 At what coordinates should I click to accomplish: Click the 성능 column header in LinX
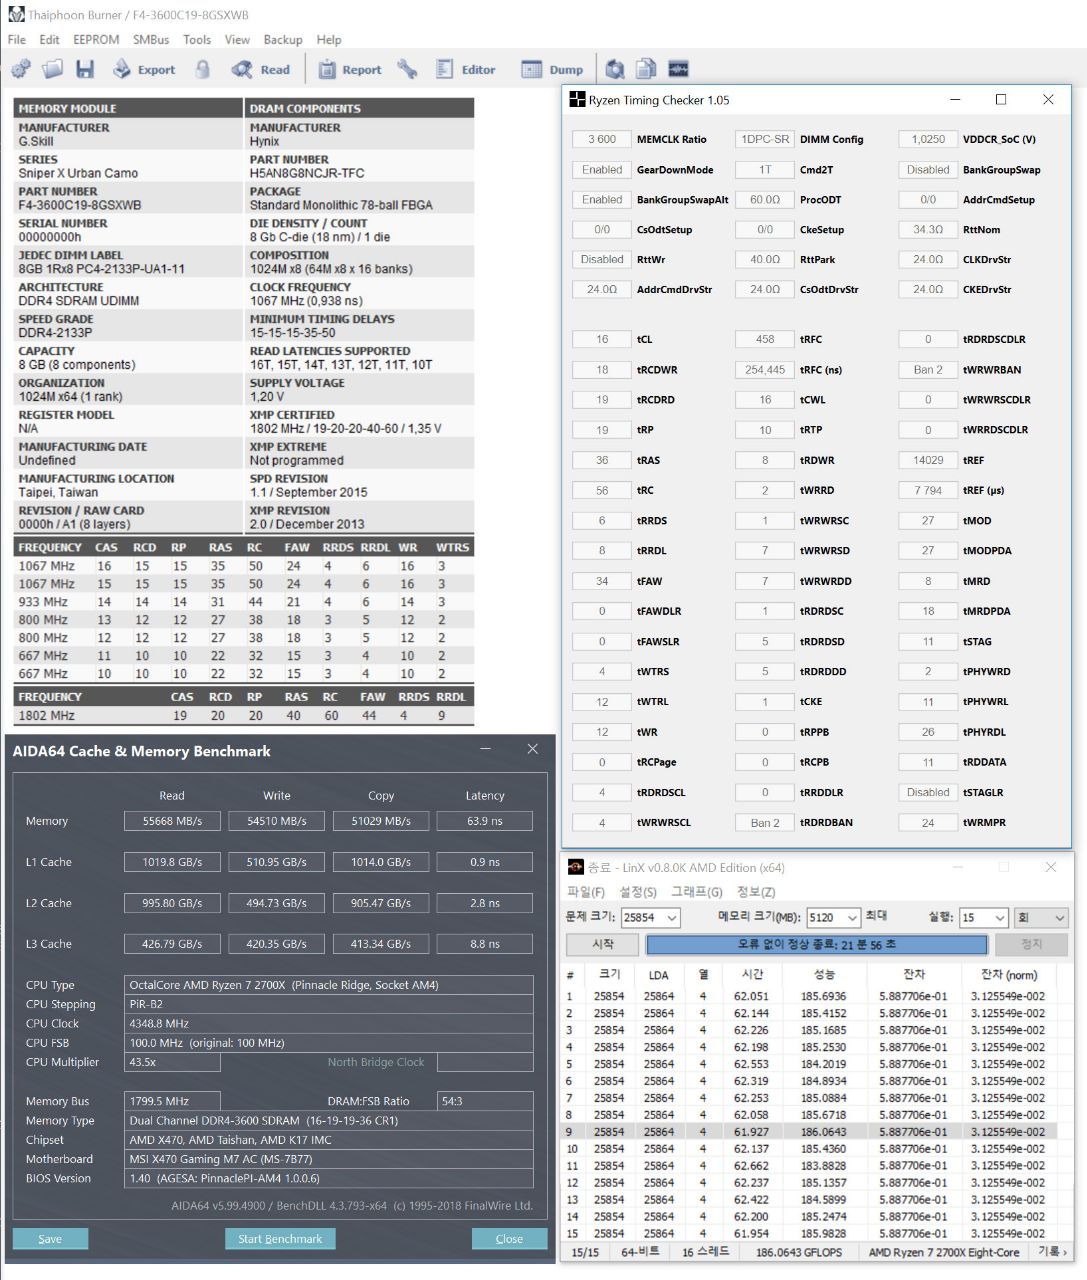pos(823,974)
